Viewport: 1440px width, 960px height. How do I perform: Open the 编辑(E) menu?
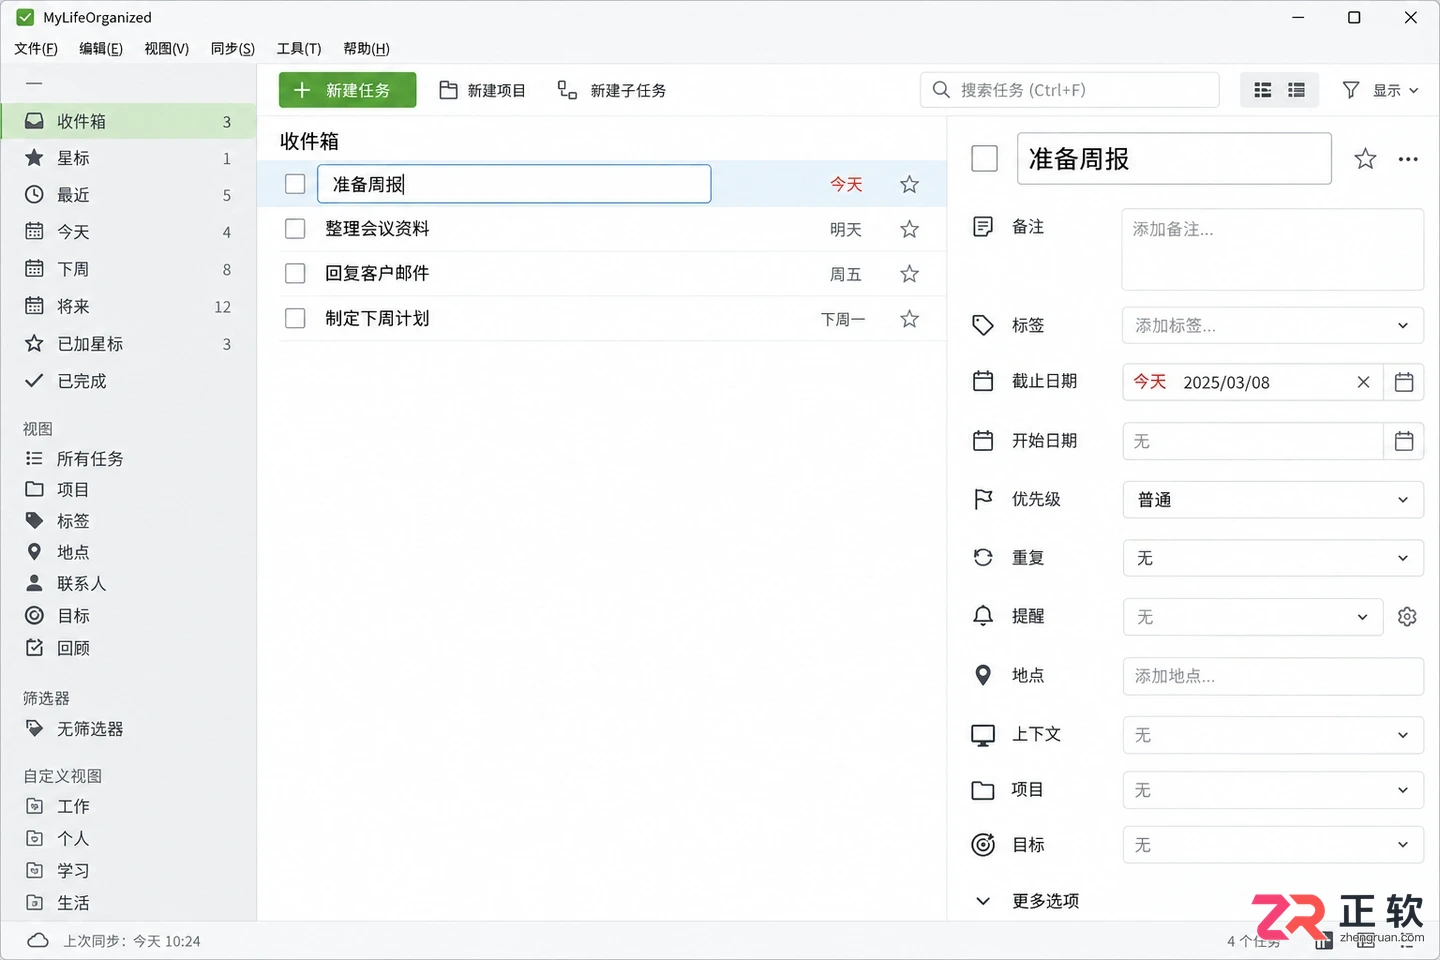101,48
